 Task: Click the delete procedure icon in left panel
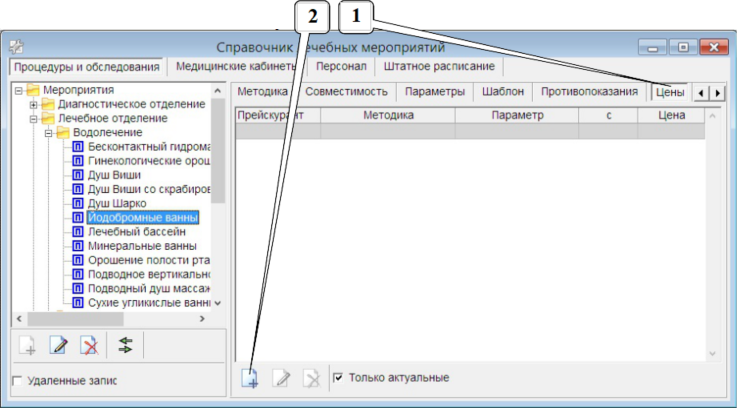(89, 346)
